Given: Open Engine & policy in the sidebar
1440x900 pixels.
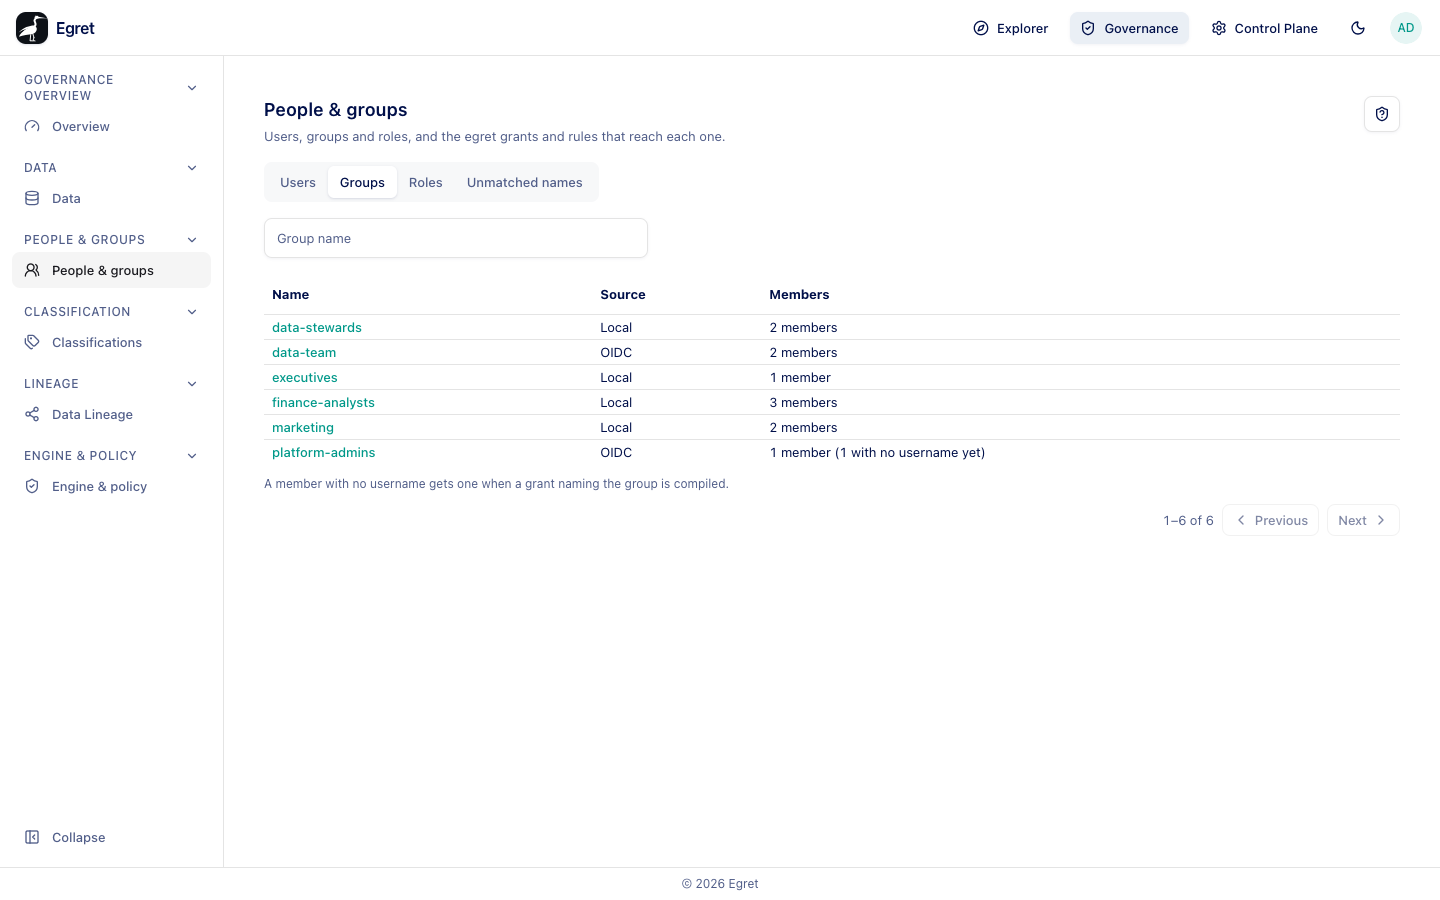Looking at the screenshot, I should [111, 486].
